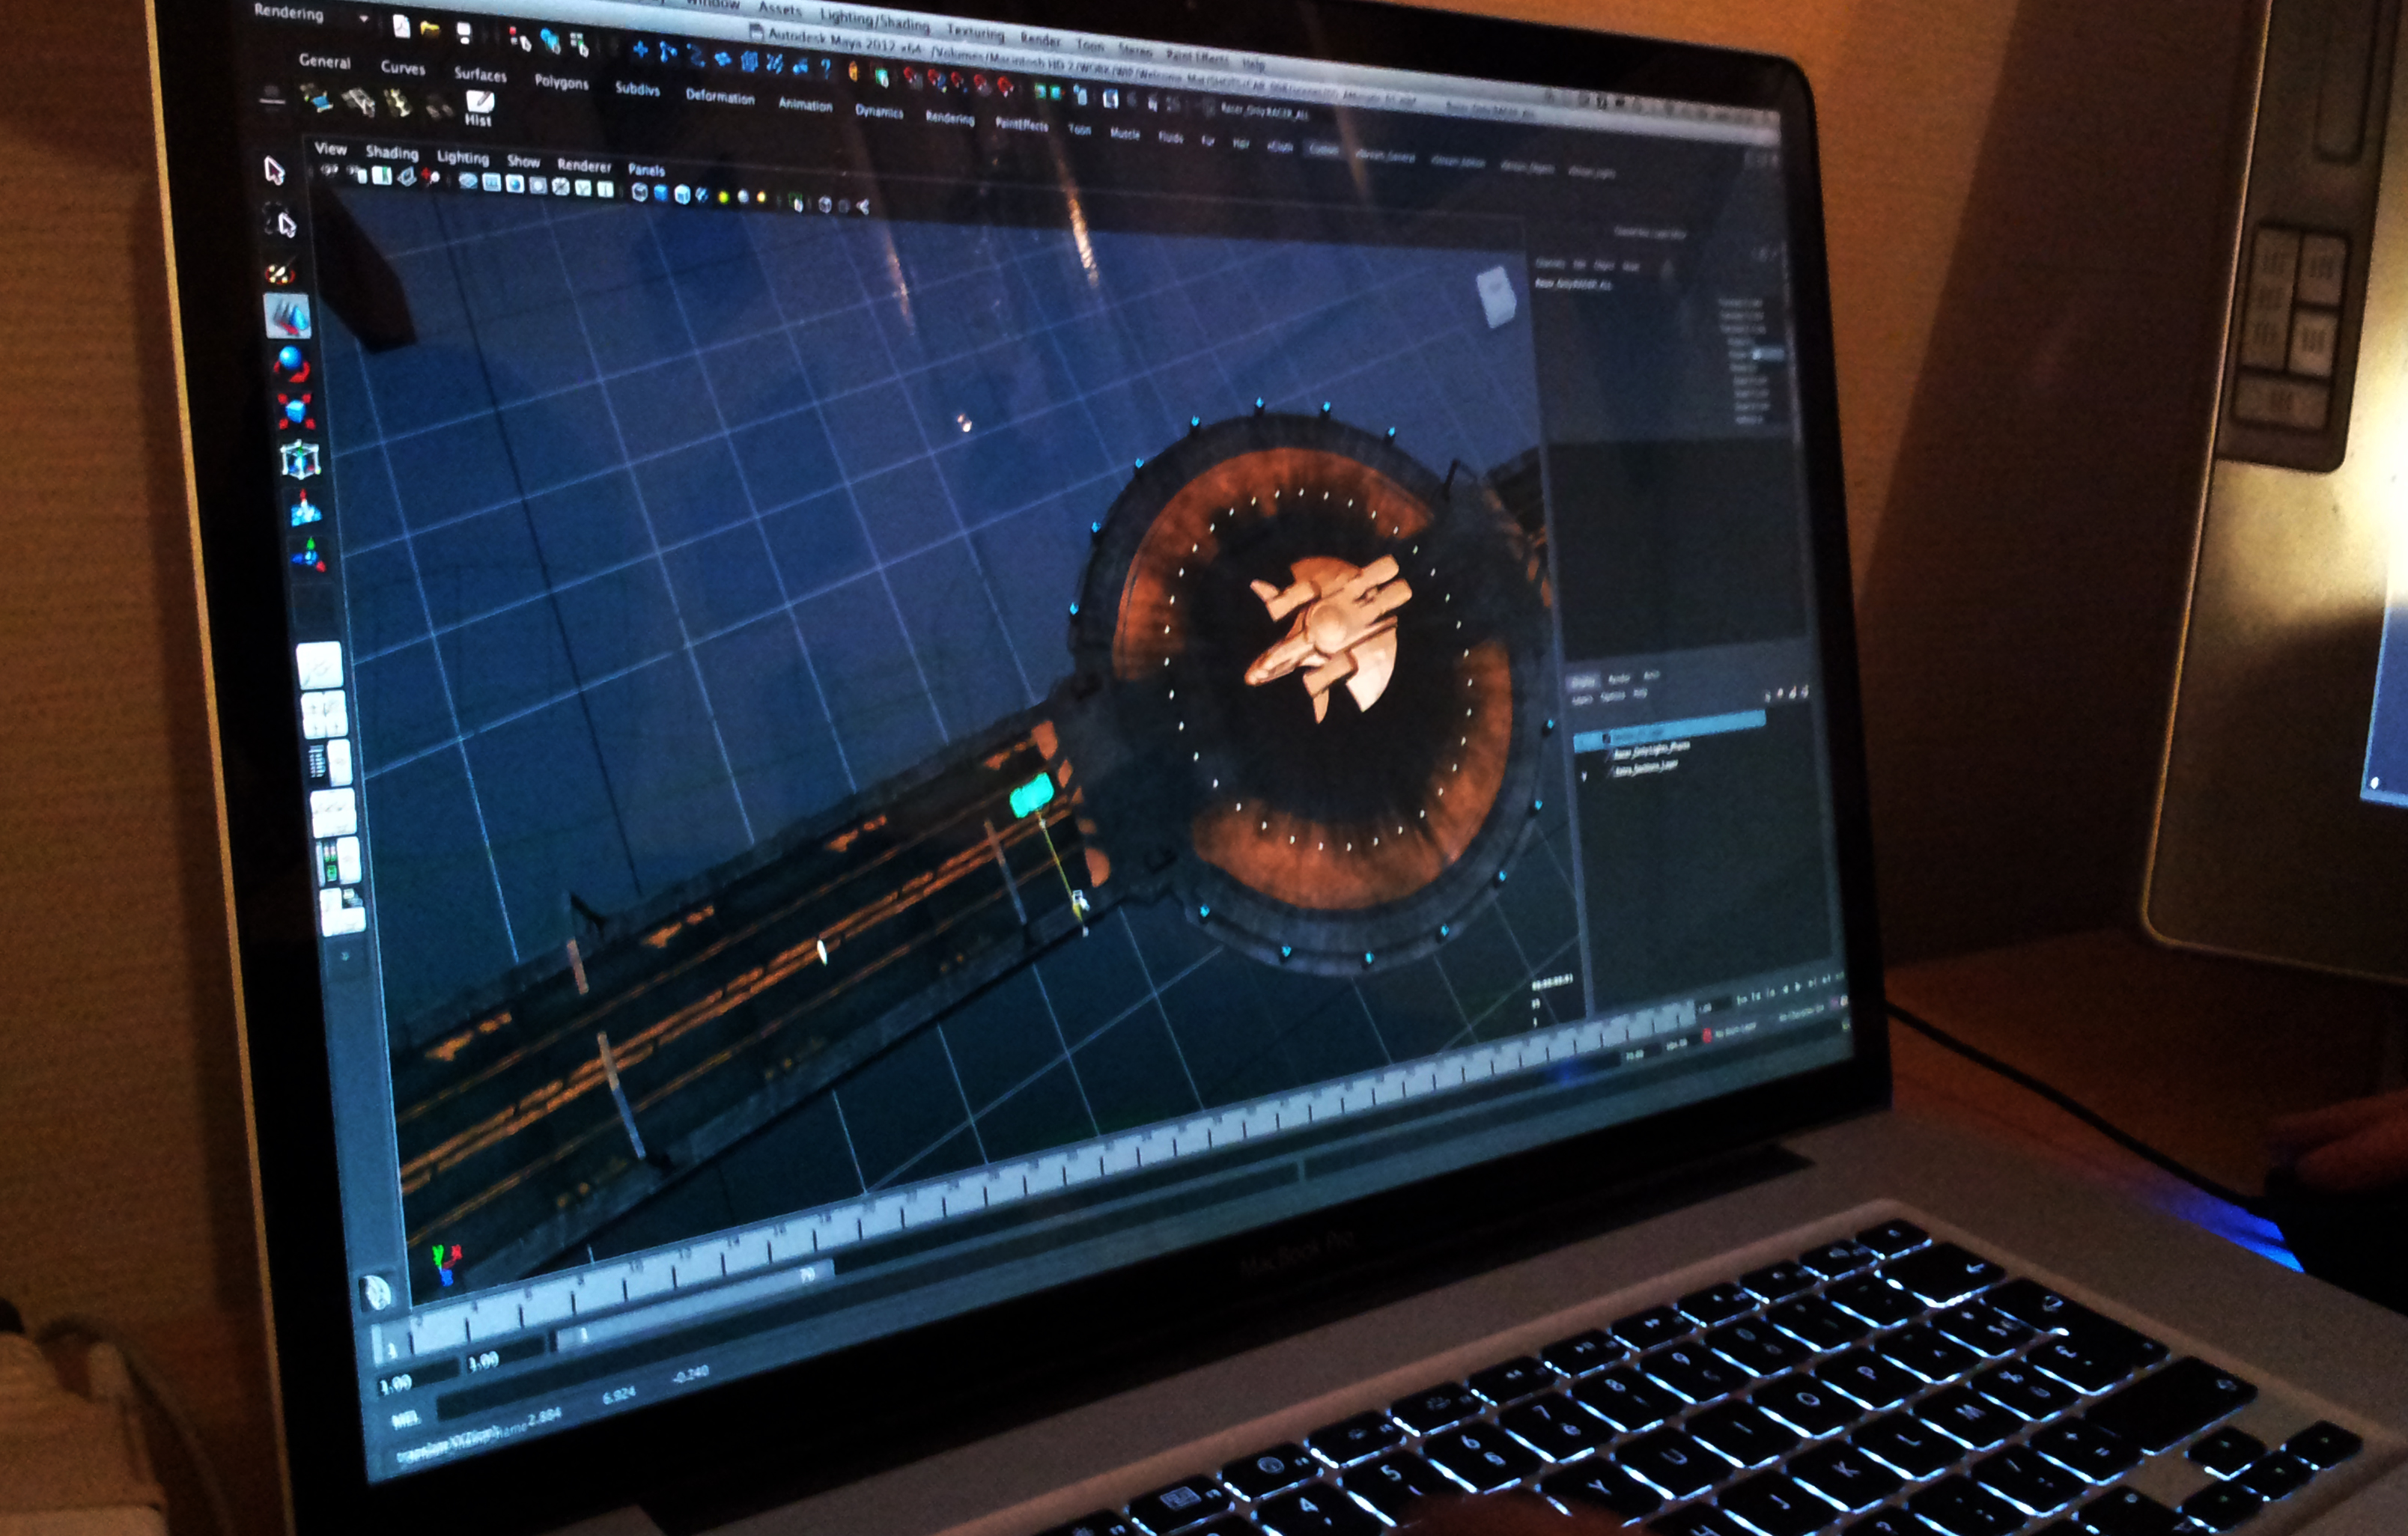
Task: Open the View panel menu
Action: coord(330,149)
